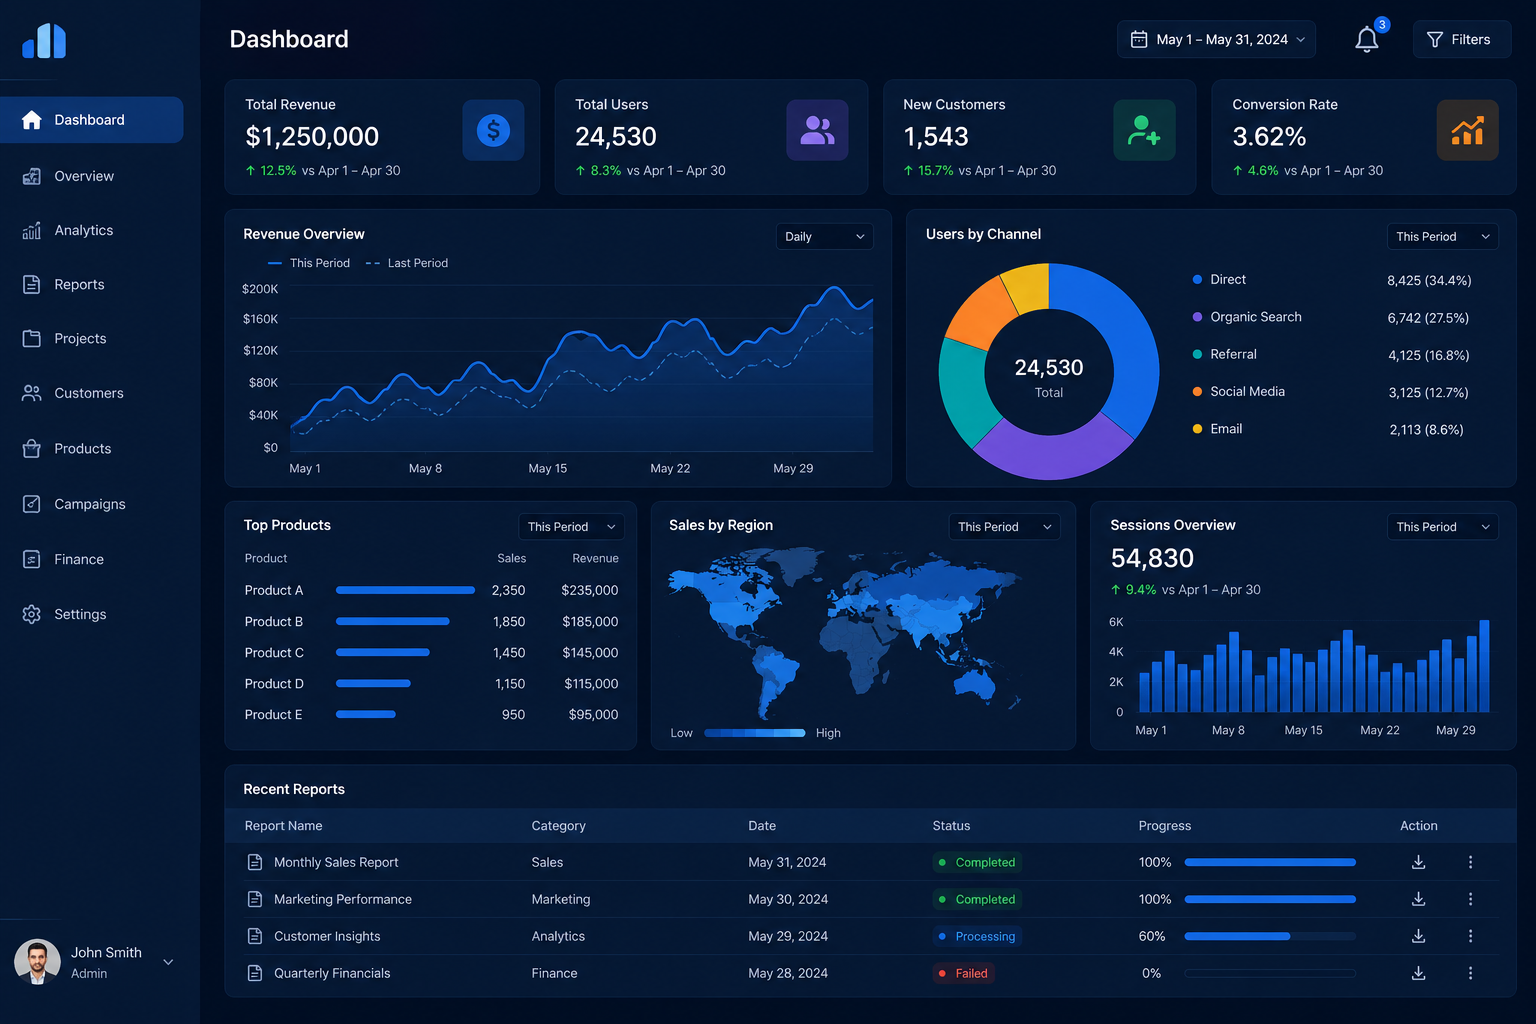Open the Filters button
The height and width of the screenshot is (1024, 1536).
pos(1461,39)
